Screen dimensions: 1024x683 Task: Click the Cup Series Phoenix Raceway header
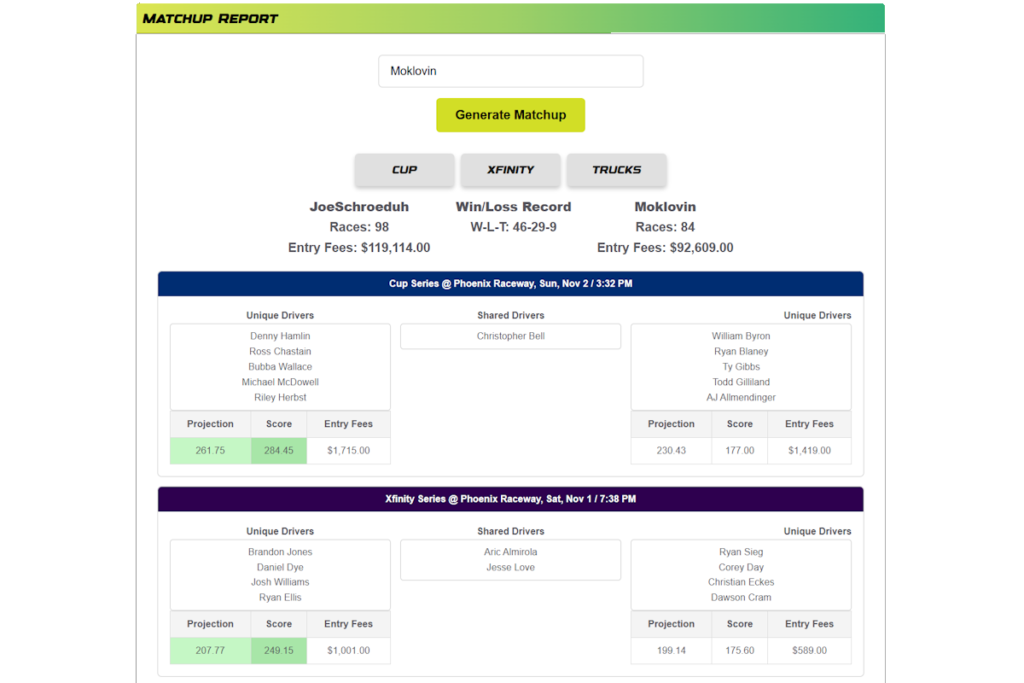(x=510, y=284)
